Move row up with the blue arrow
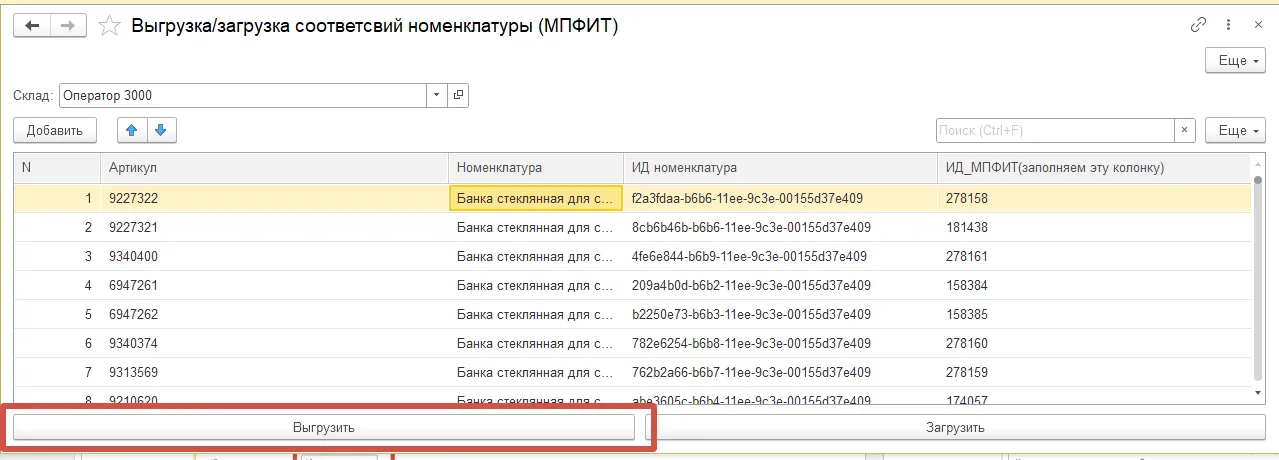The height and width of the screenshot is (460, 1279). point(132,130)
